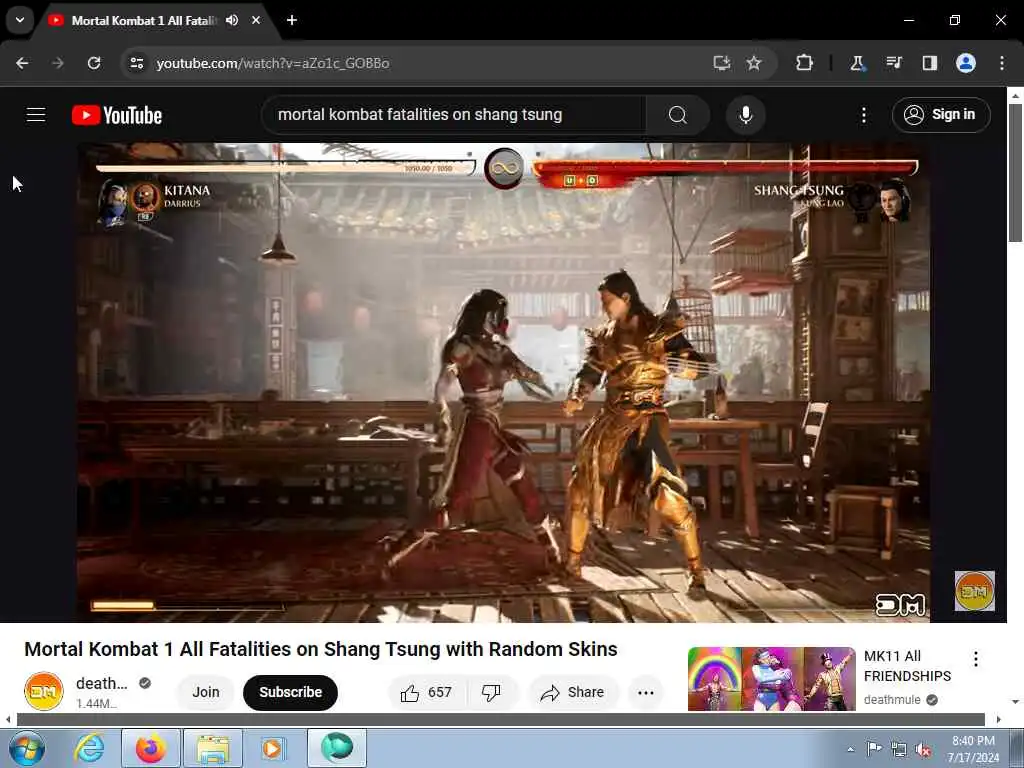The image size is (1024, 768).
Task: Open MK11 All FRIENDSHIPS thumbnail
Action: click(771, 679)
